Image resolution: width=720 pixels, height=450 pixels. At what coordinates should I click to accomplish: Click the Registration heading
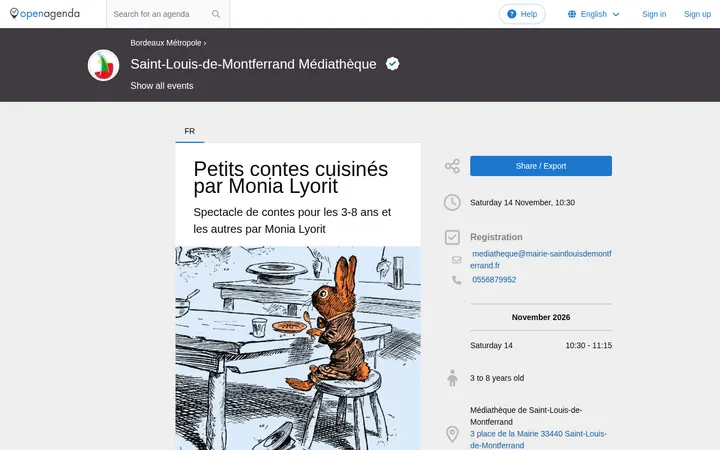[496, 237]
